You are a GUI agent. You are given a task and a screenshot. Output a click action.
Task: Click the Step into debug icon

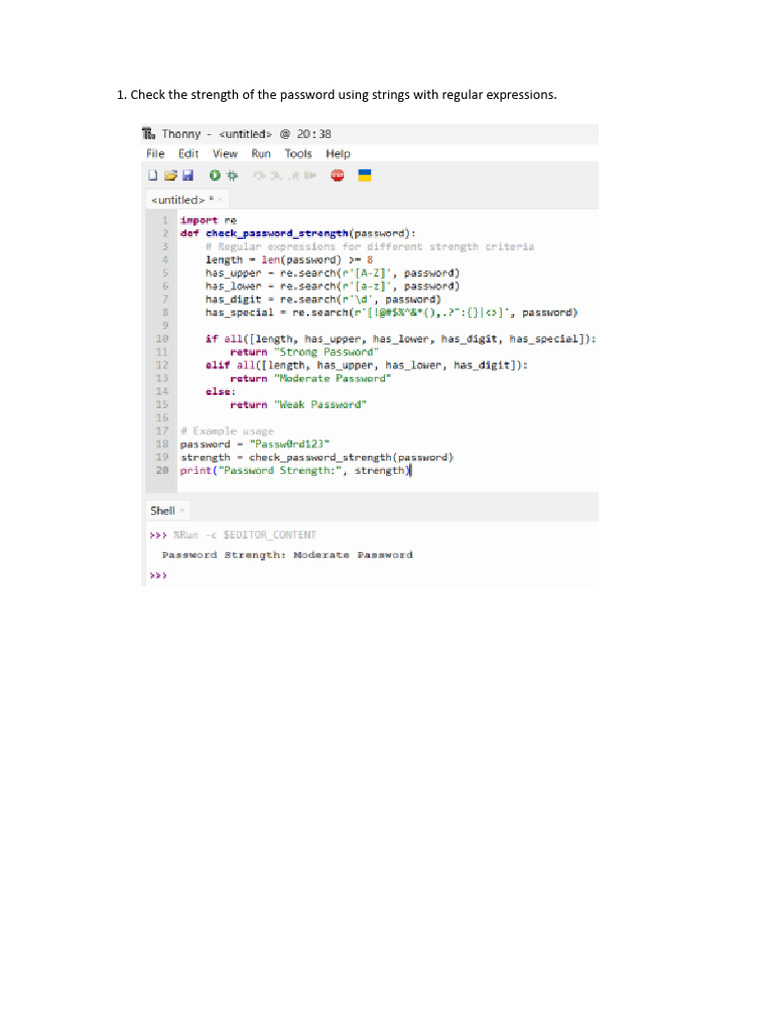pyautogui.click(x=276, y=175)
